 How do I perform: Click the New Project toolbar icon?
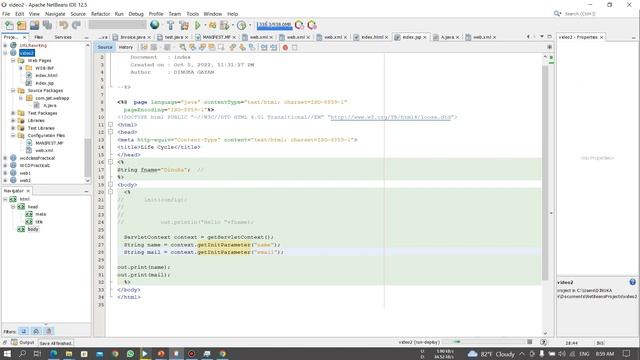[22, 25]
